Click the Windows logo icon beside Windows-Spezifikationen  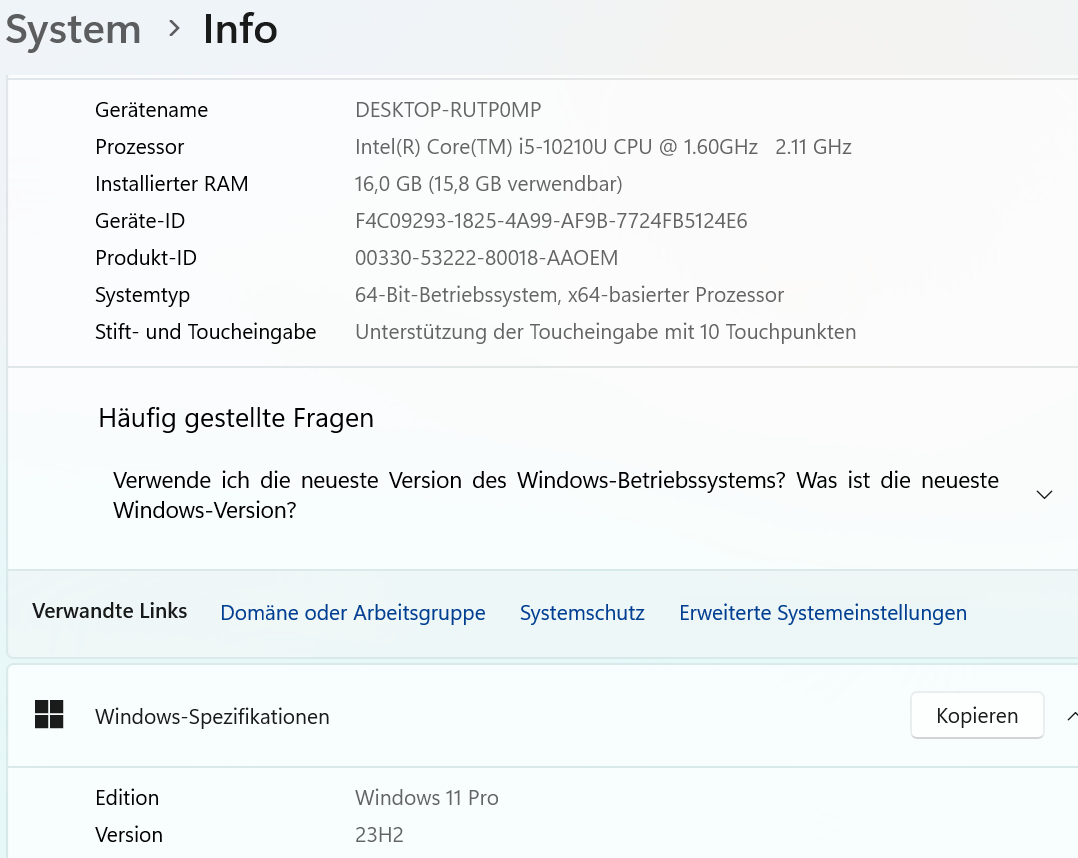[x=49, y=714]
